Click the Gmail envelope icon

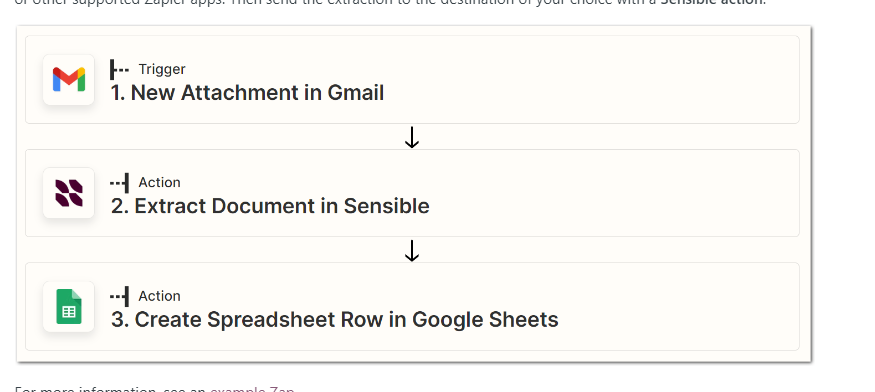(x=69, y=80)
